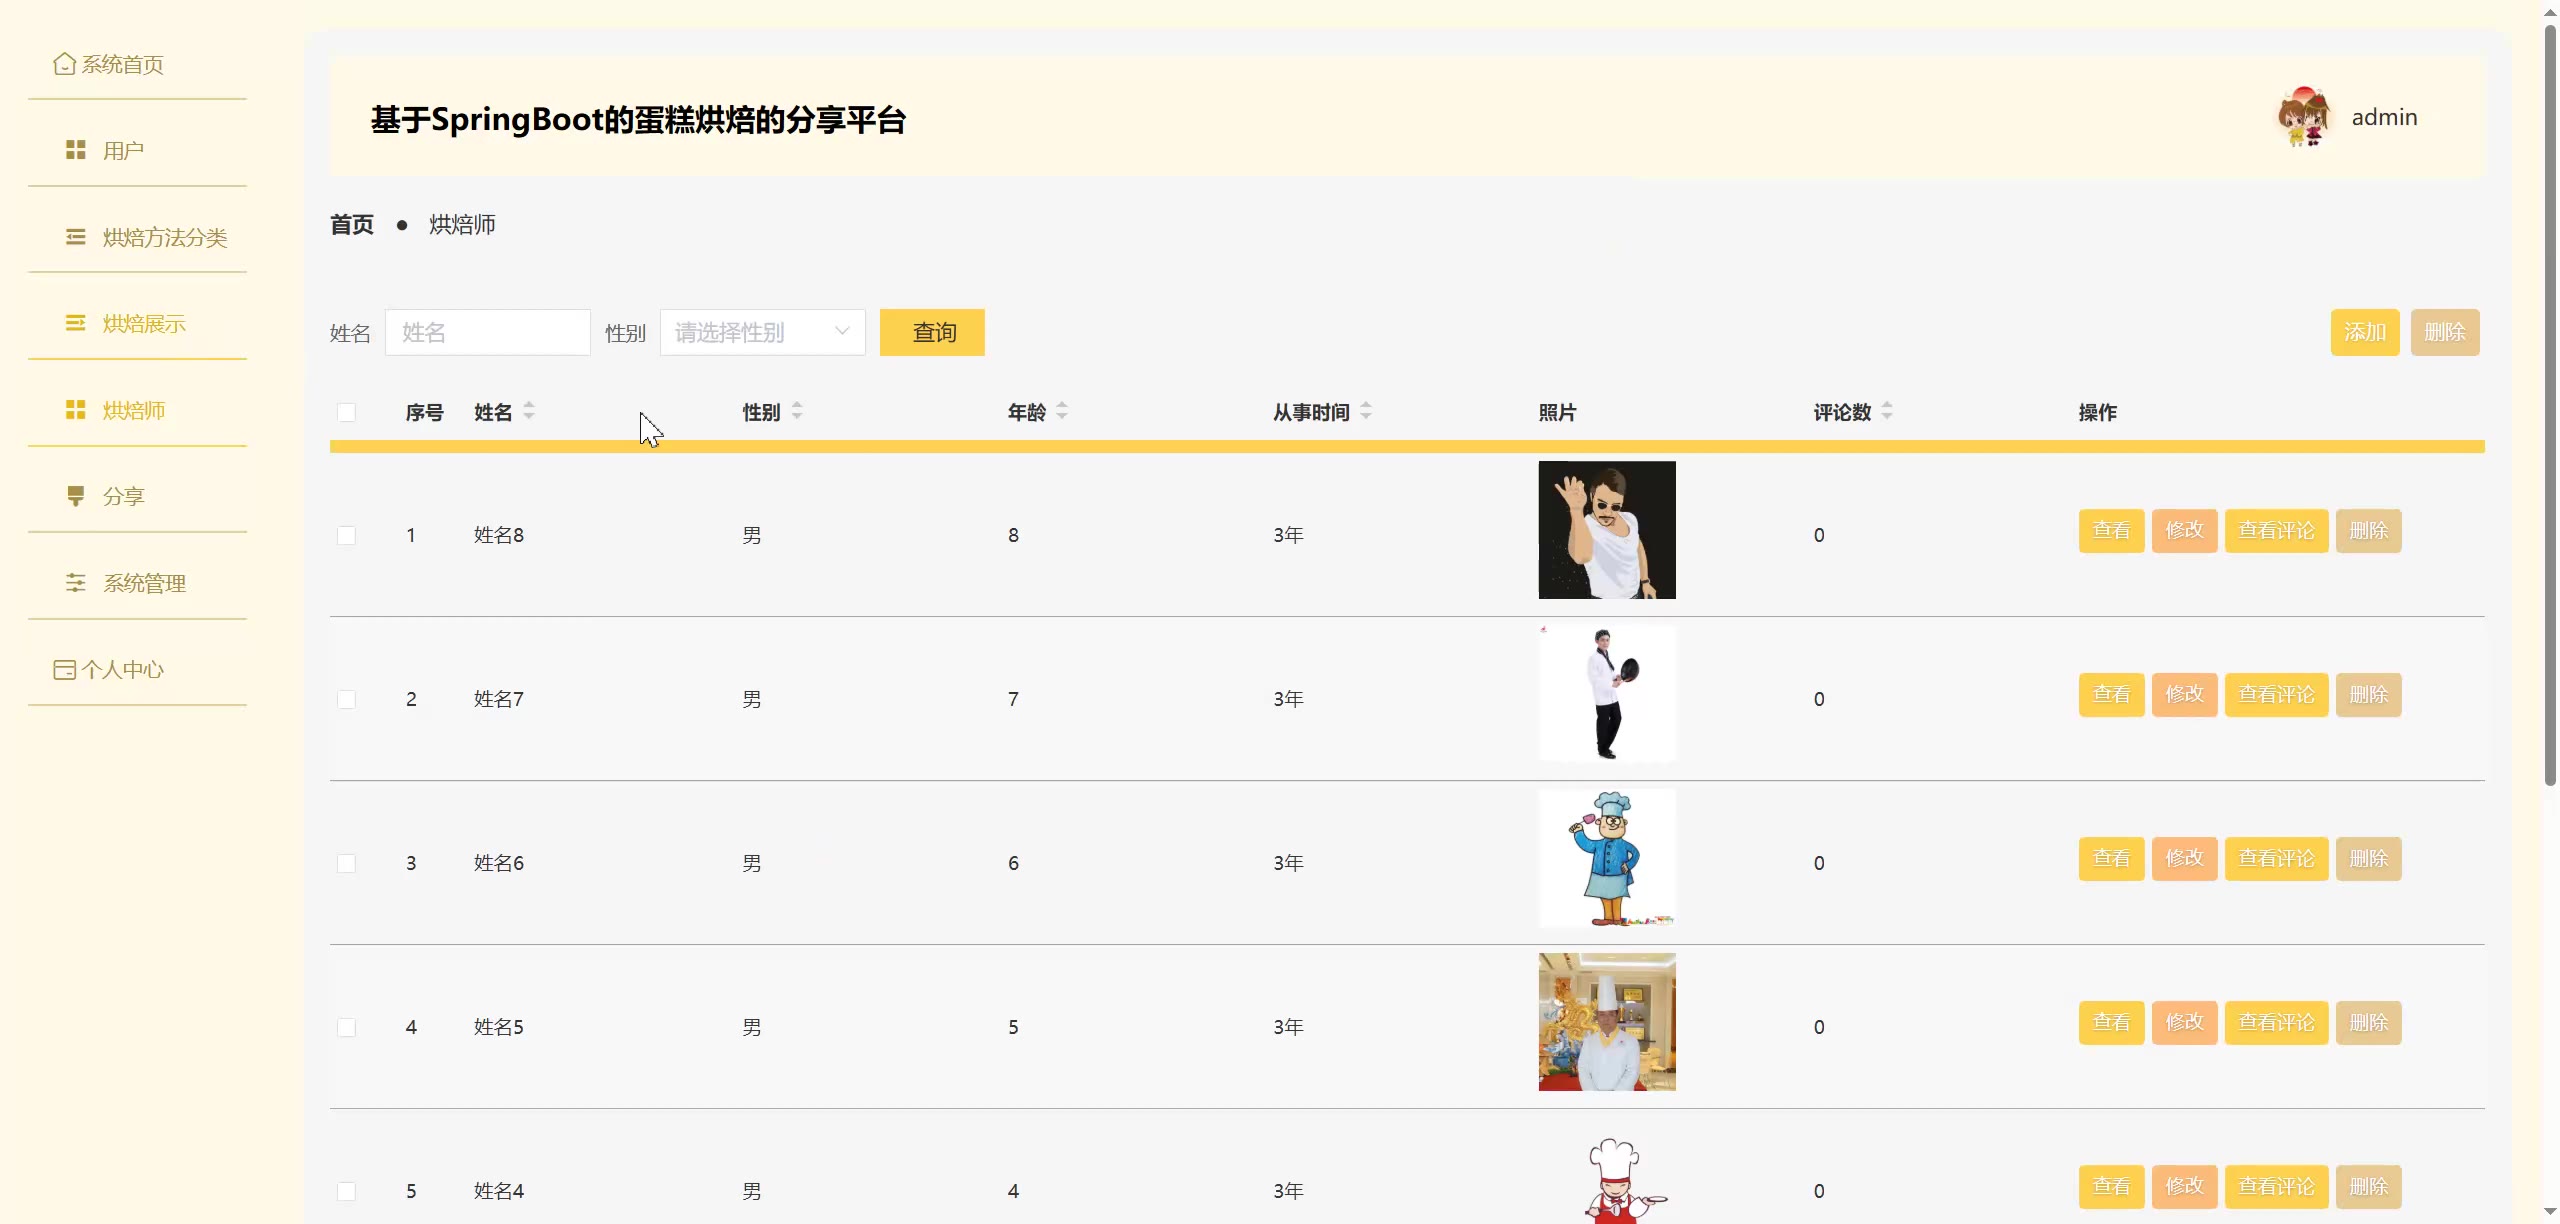Image resolution: width=2560 pixels, height=1224 pixels.
Task: Click the grid icon beside 烘焙师 menu
Action: click(x=76, y=410)
